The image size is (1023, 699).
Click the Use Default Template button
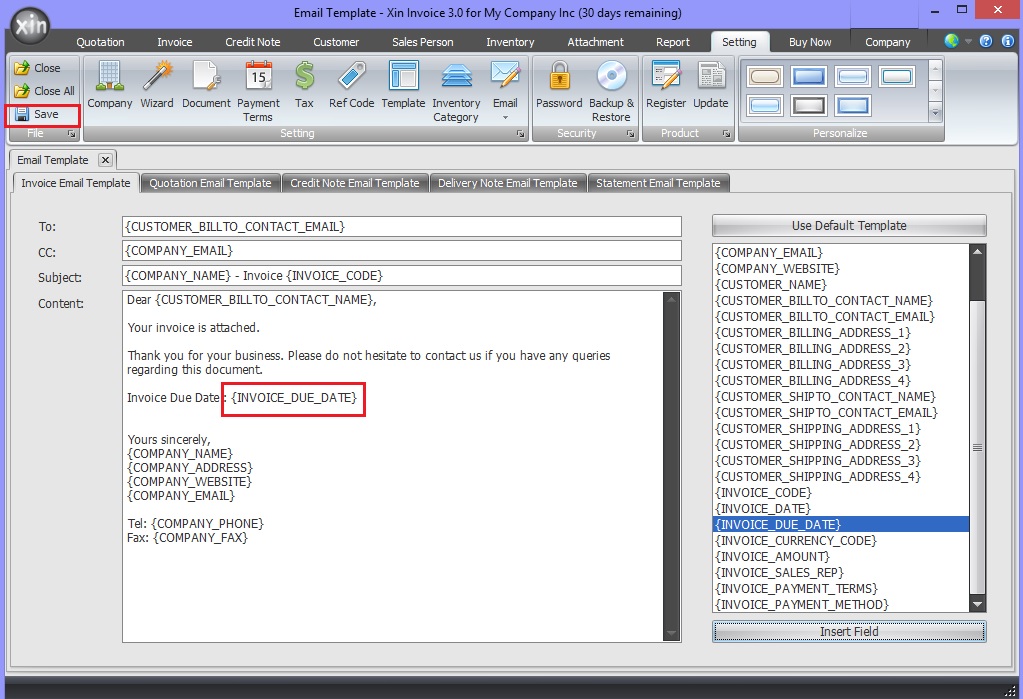[849, 226]
